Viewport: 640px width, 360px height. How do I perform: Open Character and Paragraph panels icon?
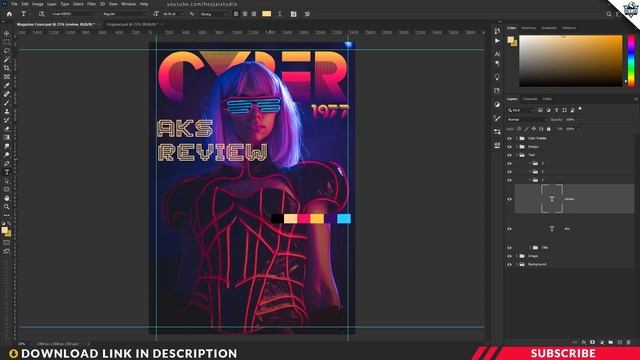[293, 14]
